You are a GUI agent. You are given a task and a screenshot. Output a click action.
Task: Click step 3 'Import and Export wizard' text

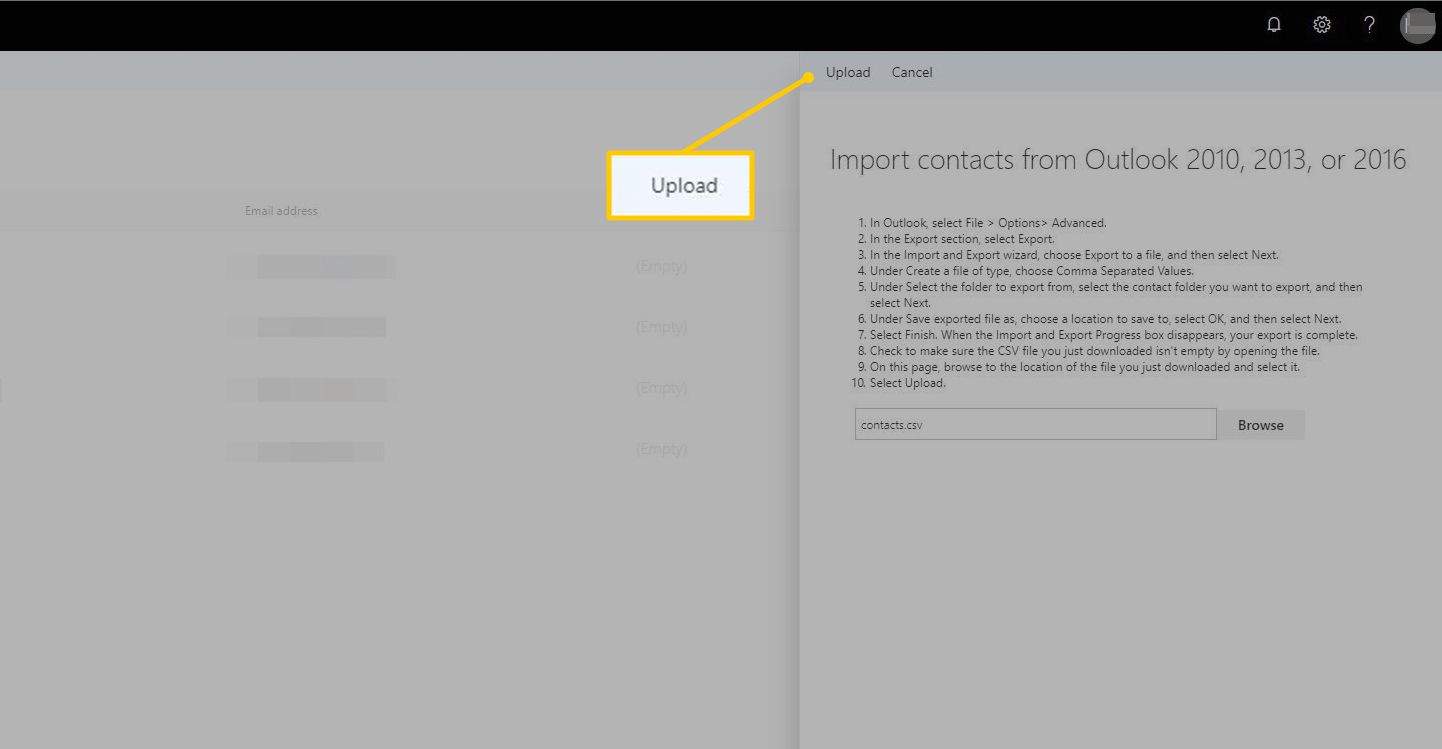[1074, 255]
